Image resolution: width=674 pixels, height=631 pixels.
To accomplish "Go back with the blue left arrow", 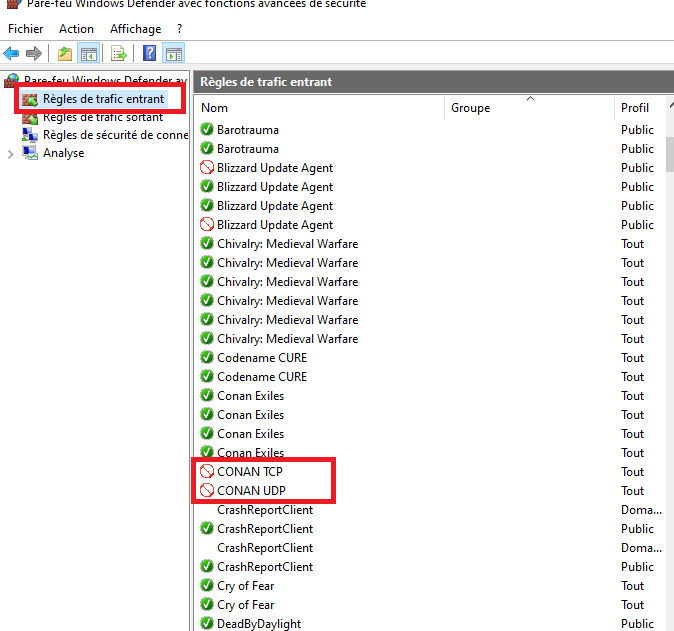I will (x=11, y=54).
